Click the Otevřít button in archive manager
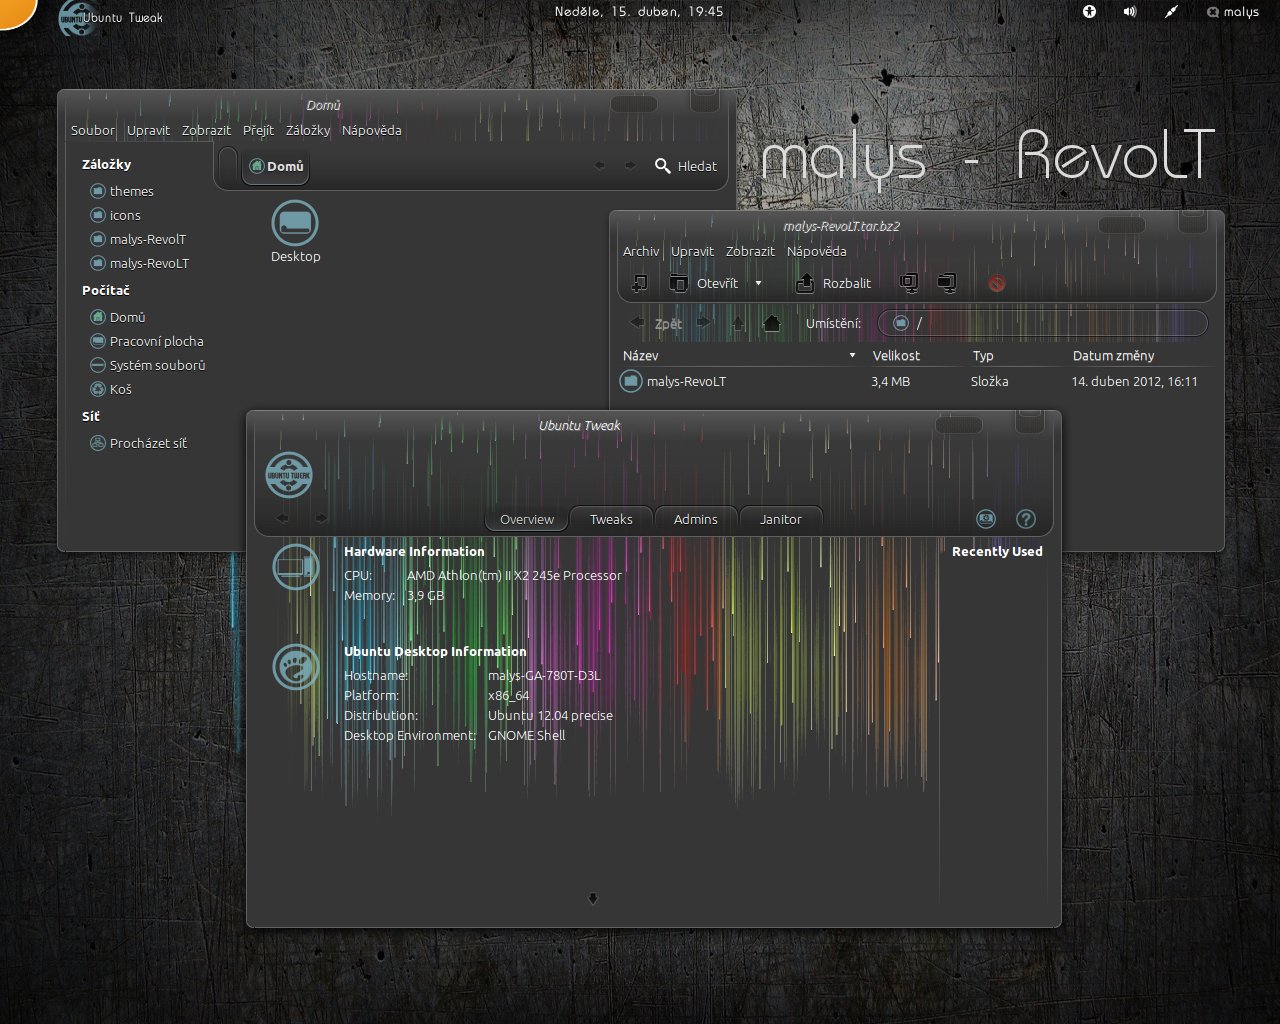 pos(704,283)
